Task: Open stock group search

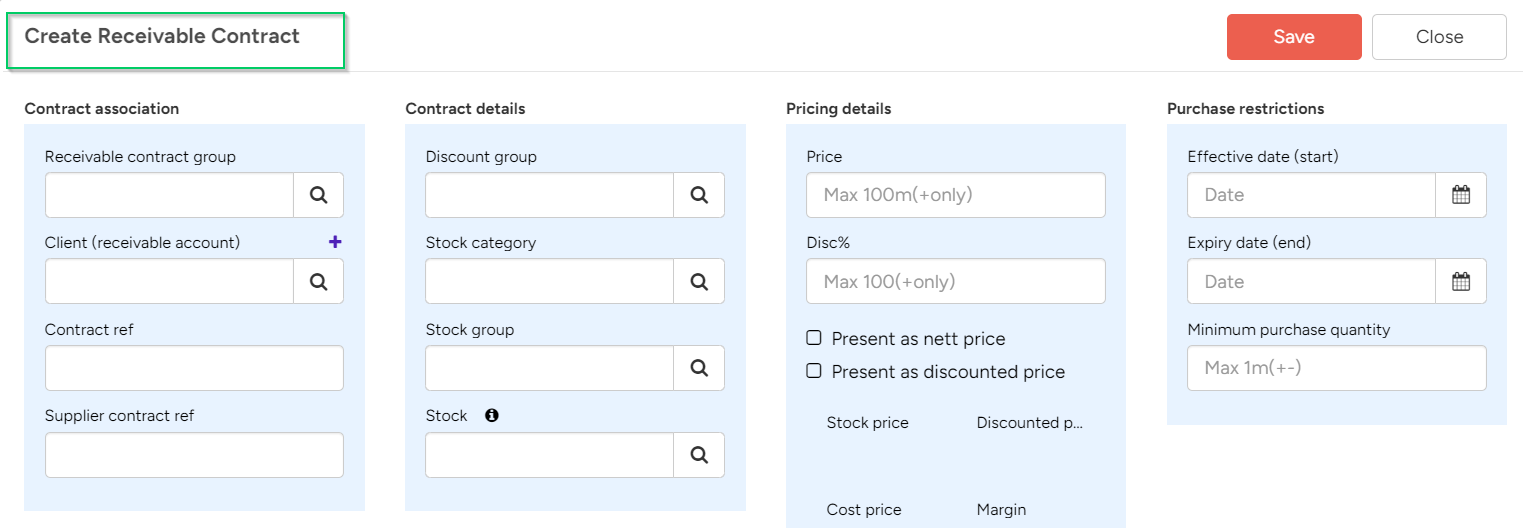Action: 699,368
